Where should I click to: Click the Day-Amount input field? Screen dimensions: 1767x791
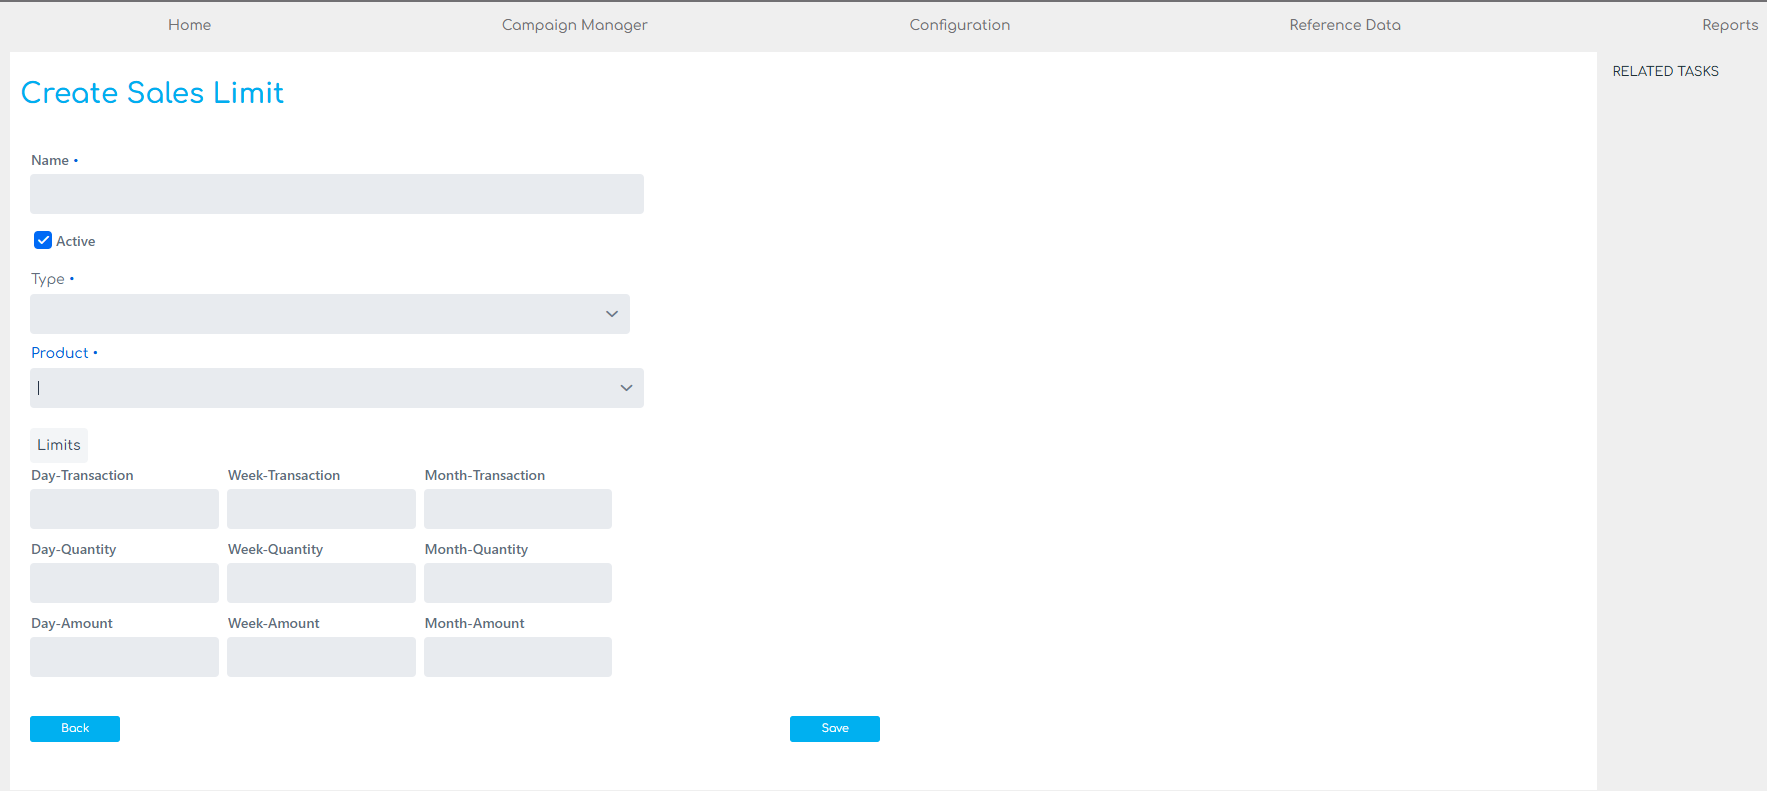point(124,657)
